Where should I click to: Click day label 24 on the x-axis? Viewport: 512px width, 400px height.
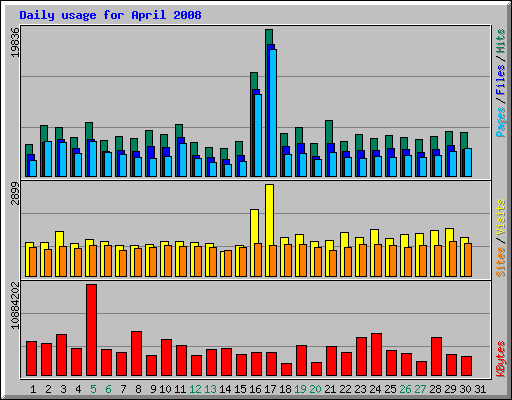tap(375, 389)
